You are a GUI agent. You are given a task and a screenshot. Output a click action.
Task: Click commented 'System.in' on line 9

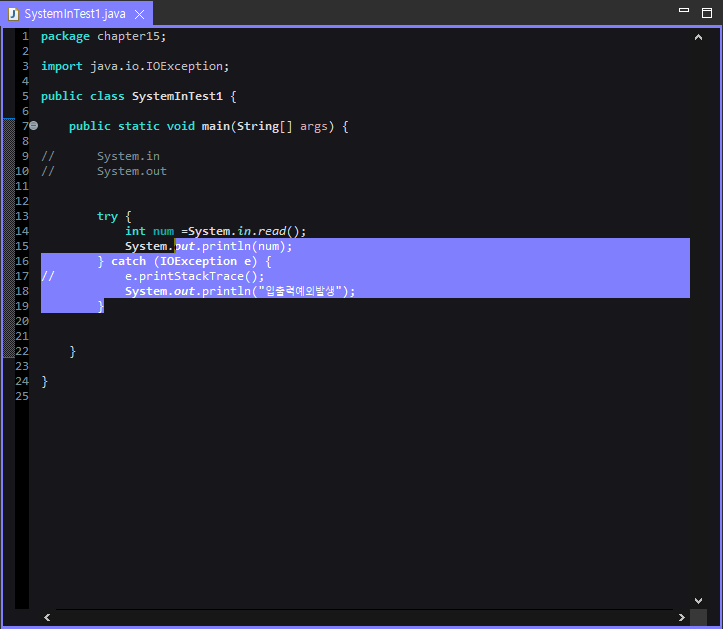pyautogui.click(x=128, y=156)
